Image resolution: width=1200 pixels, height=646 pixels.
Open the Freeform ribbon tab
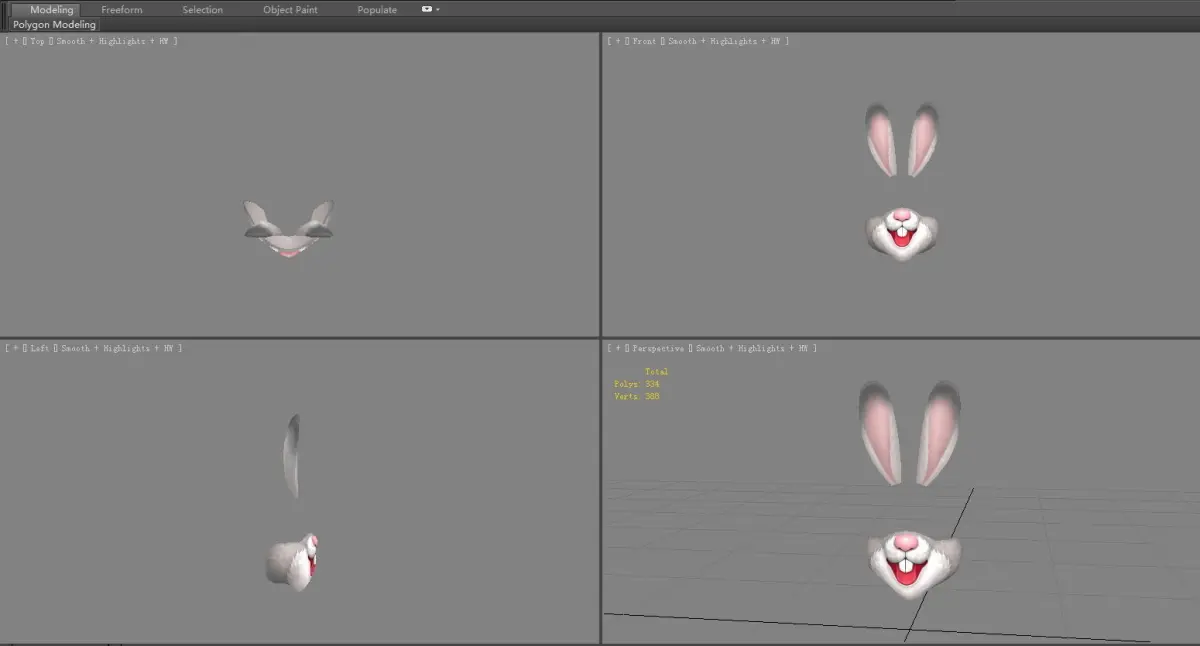(x=122, y=9)
